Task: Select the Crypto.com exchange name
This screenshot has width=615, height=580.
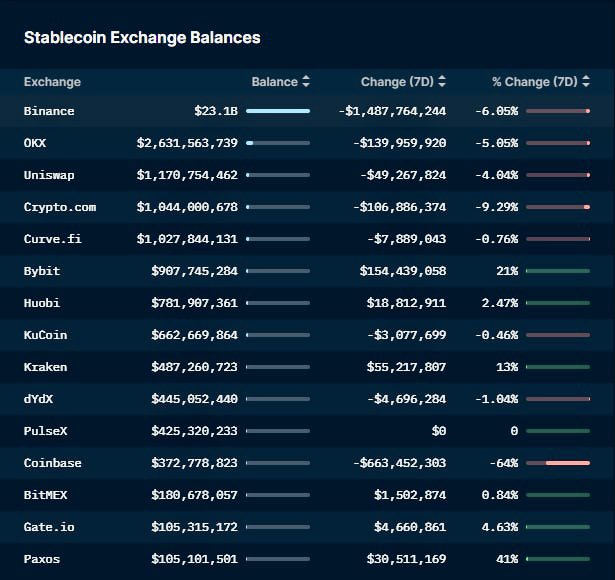Action: tap(60, 207)
